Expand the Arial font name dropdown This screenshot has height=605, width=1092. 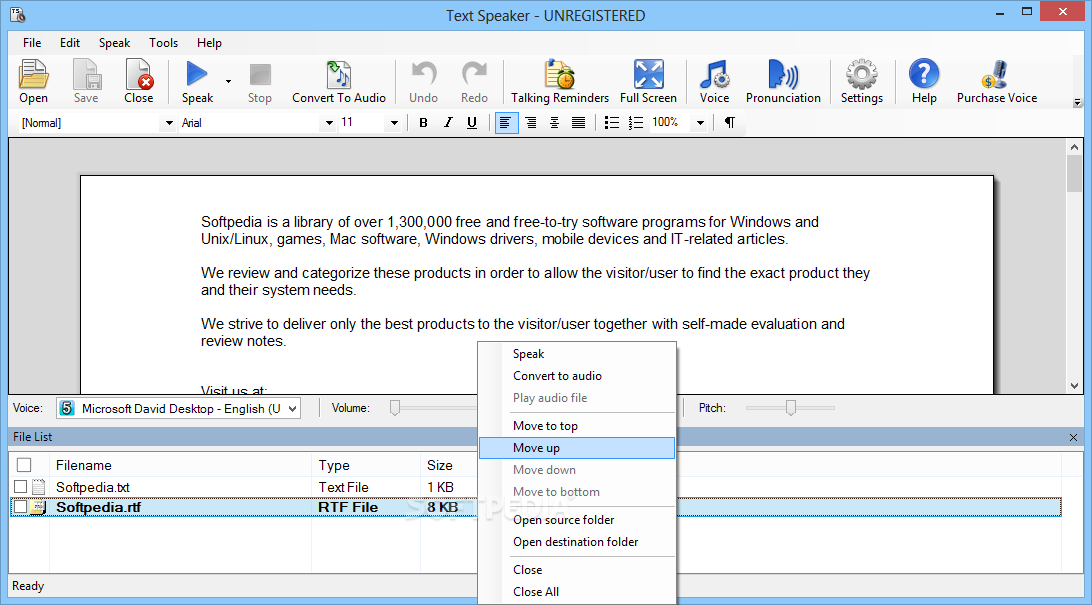328,123
